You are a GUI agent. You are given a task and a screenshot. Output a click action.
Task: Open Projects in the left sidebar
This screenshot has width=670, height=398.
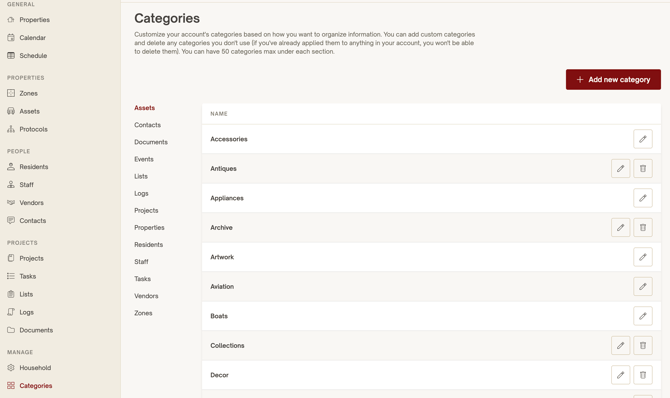pyautogui.click(x=25, y=258)
